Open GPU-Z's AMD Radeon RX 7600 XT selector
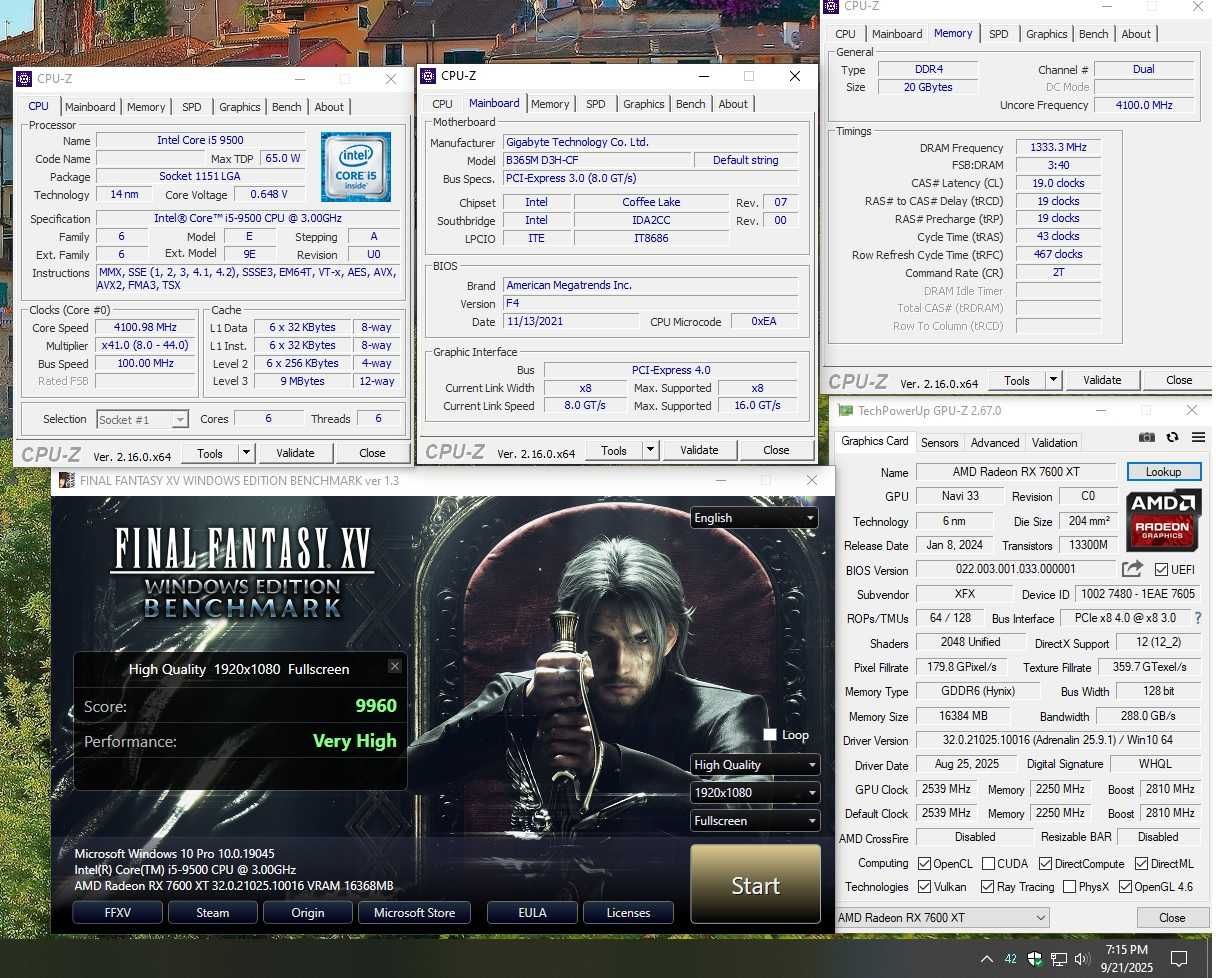The height and width of the screenshot is (978, 1216). click(942, 917)
